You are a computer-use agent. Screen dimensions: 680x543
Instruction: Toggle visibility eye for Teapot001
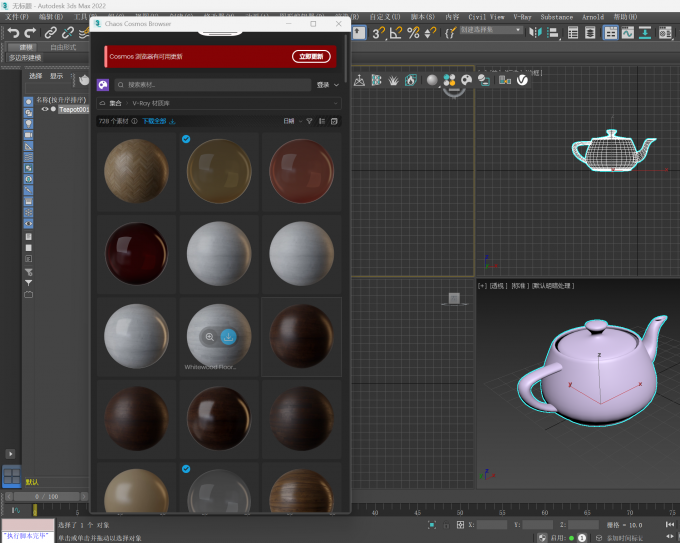[45, 109]
